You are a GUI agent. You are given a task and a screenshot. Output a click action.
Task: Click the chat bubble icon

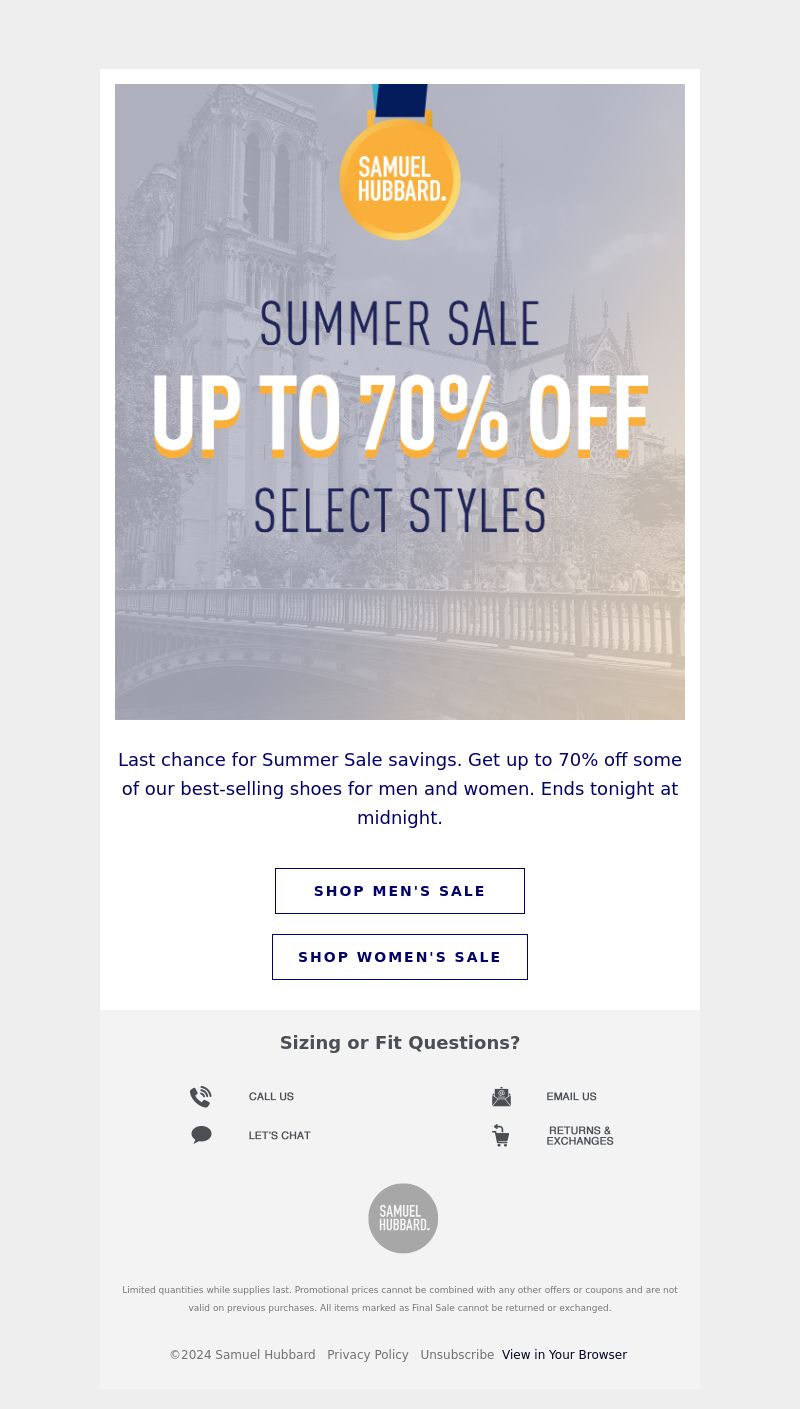click(x=201, y=1135)
